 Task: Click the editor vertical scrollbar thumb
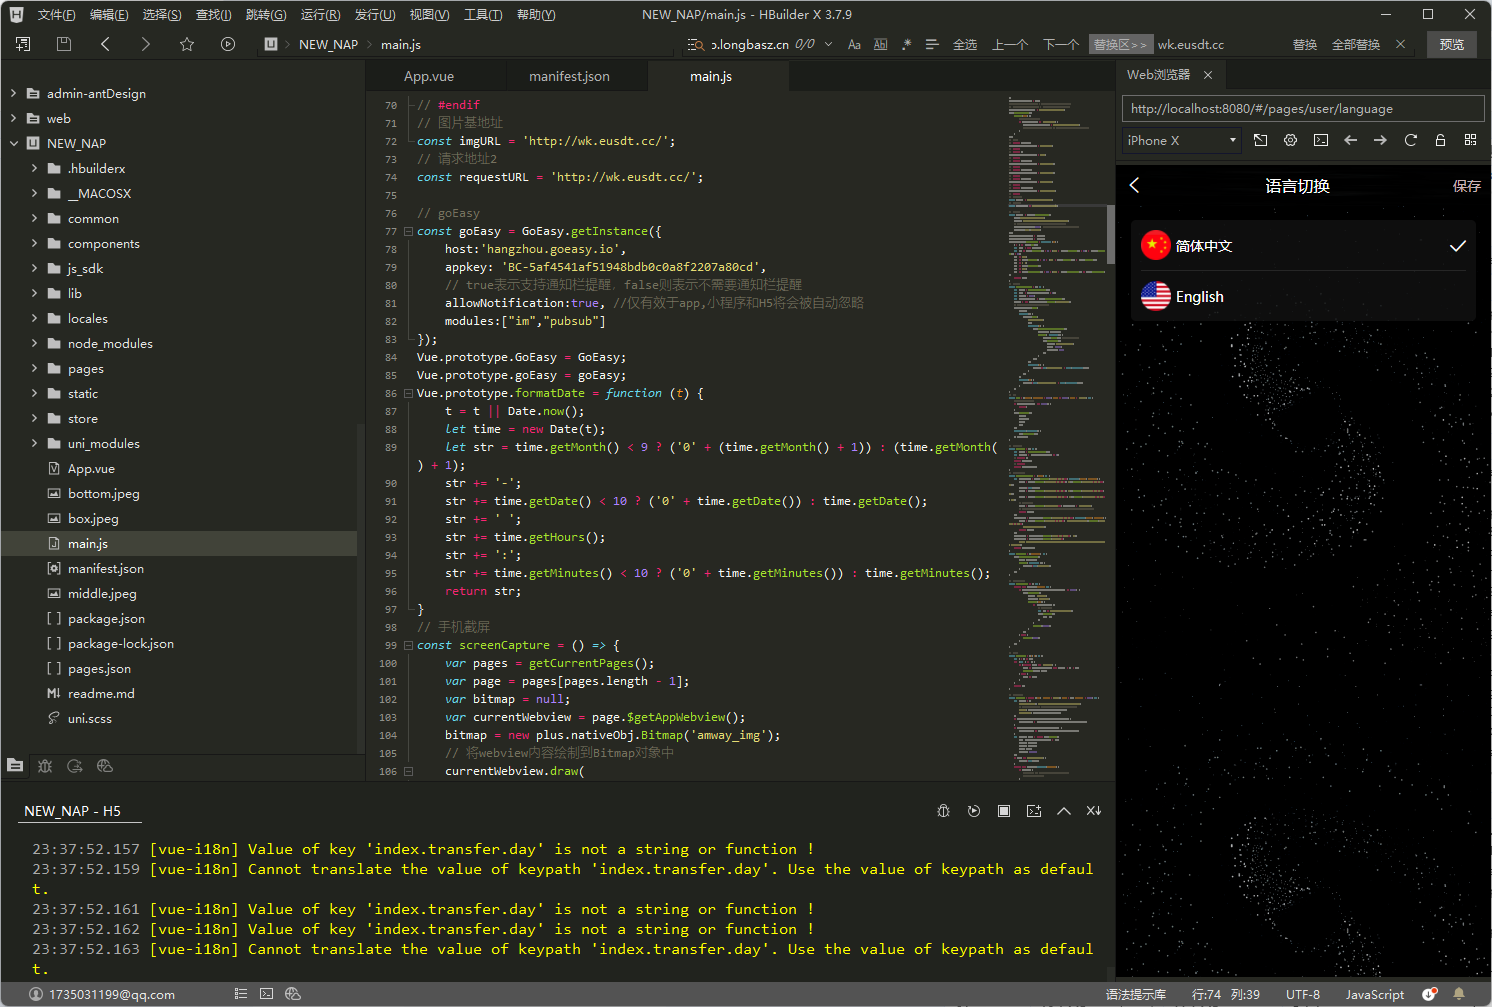click(x=1110, y=235)
